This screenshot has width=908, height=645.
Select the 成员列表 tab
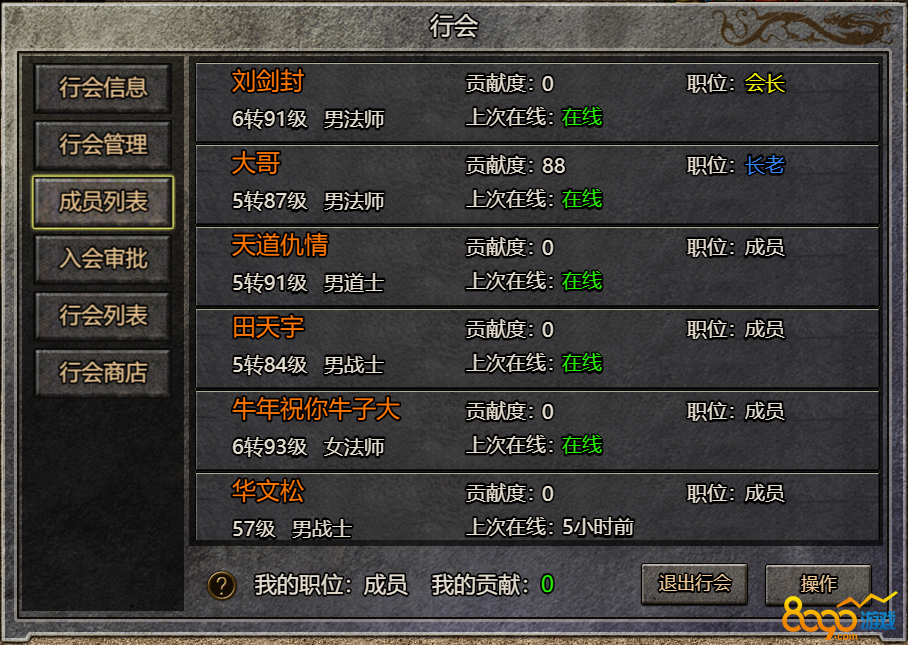(x=103, y=202)
